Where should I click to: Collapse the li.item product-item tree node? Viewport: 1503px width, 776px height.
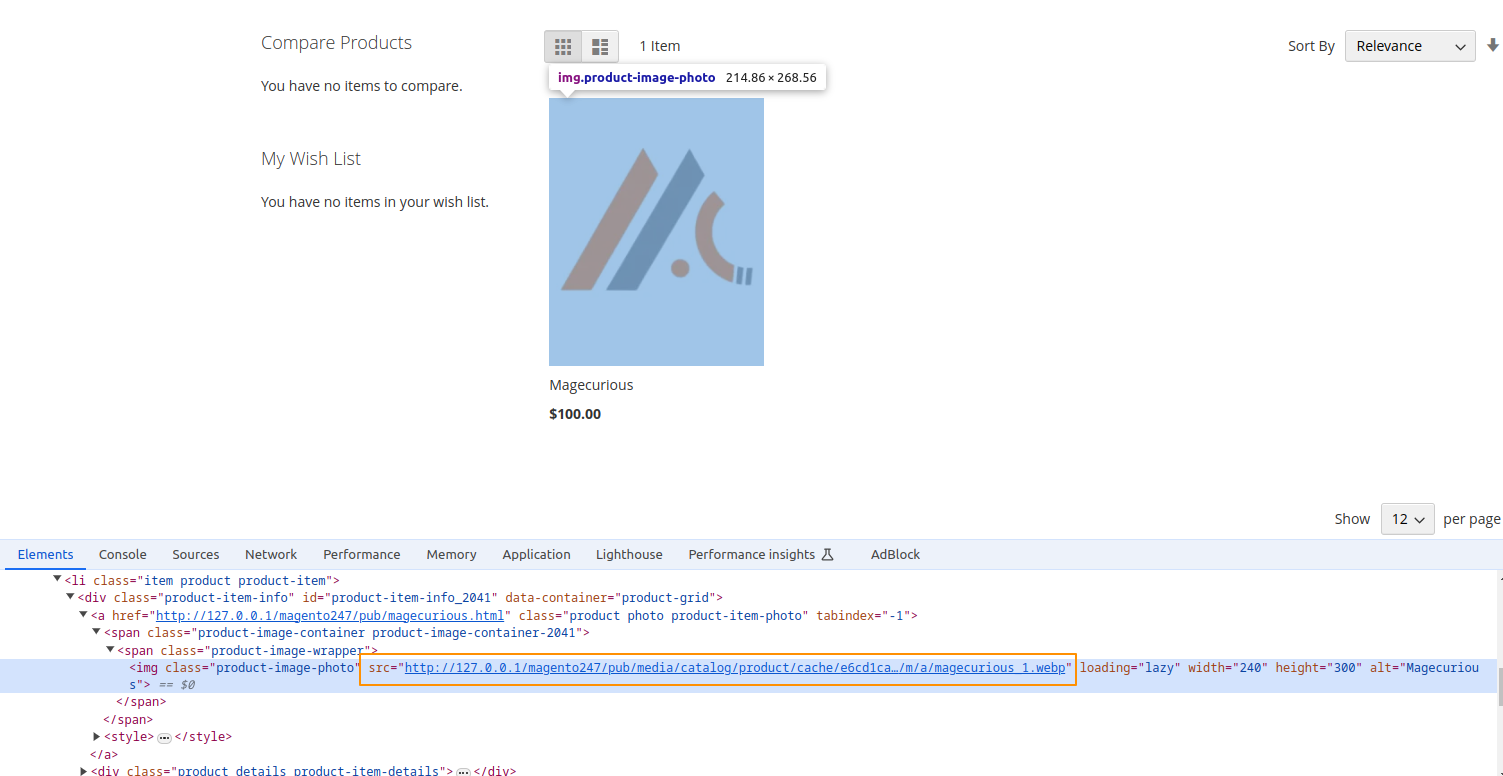click(57, 580)
